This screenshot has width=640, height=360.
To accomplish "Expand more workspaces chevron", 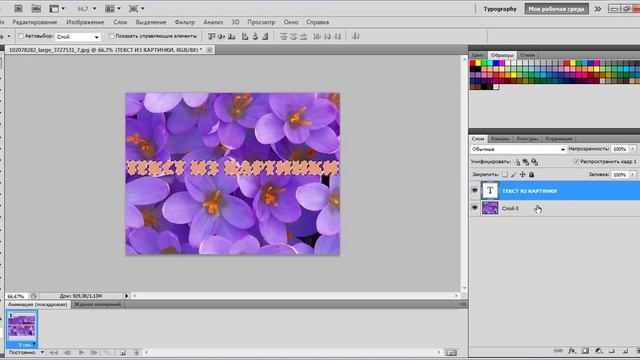I will pos(598,9).
